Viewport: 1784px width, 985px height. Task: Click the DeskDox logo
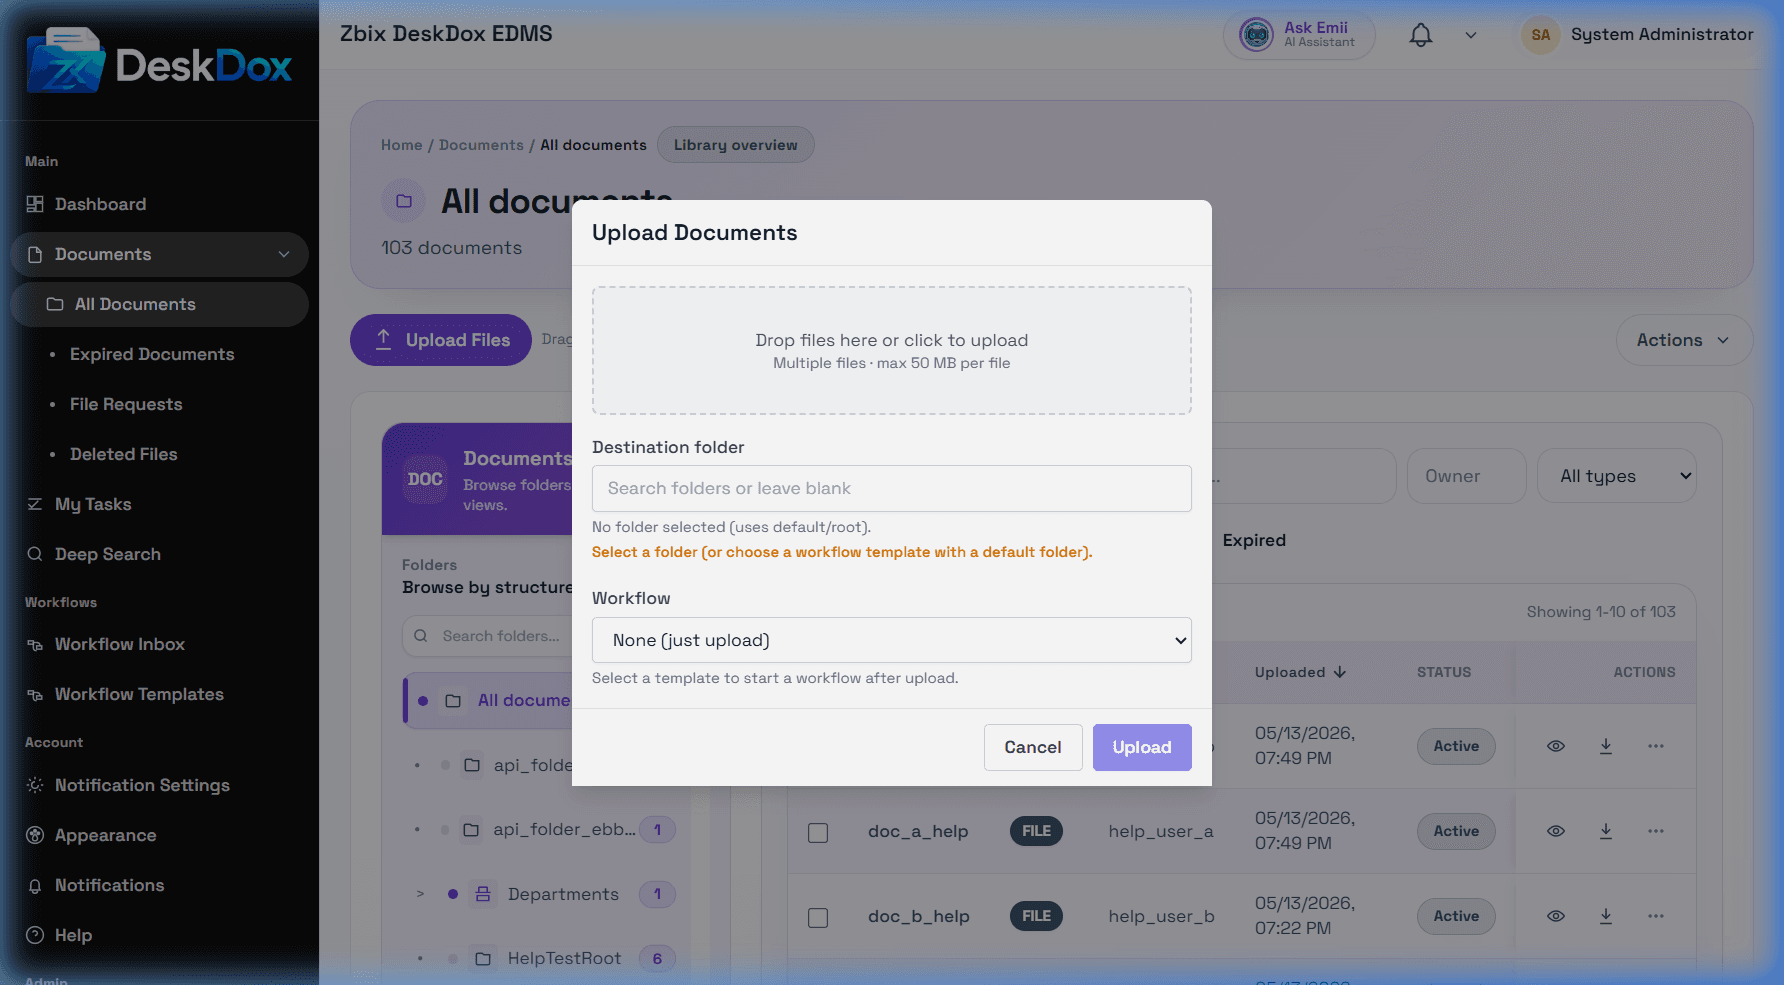159,62
